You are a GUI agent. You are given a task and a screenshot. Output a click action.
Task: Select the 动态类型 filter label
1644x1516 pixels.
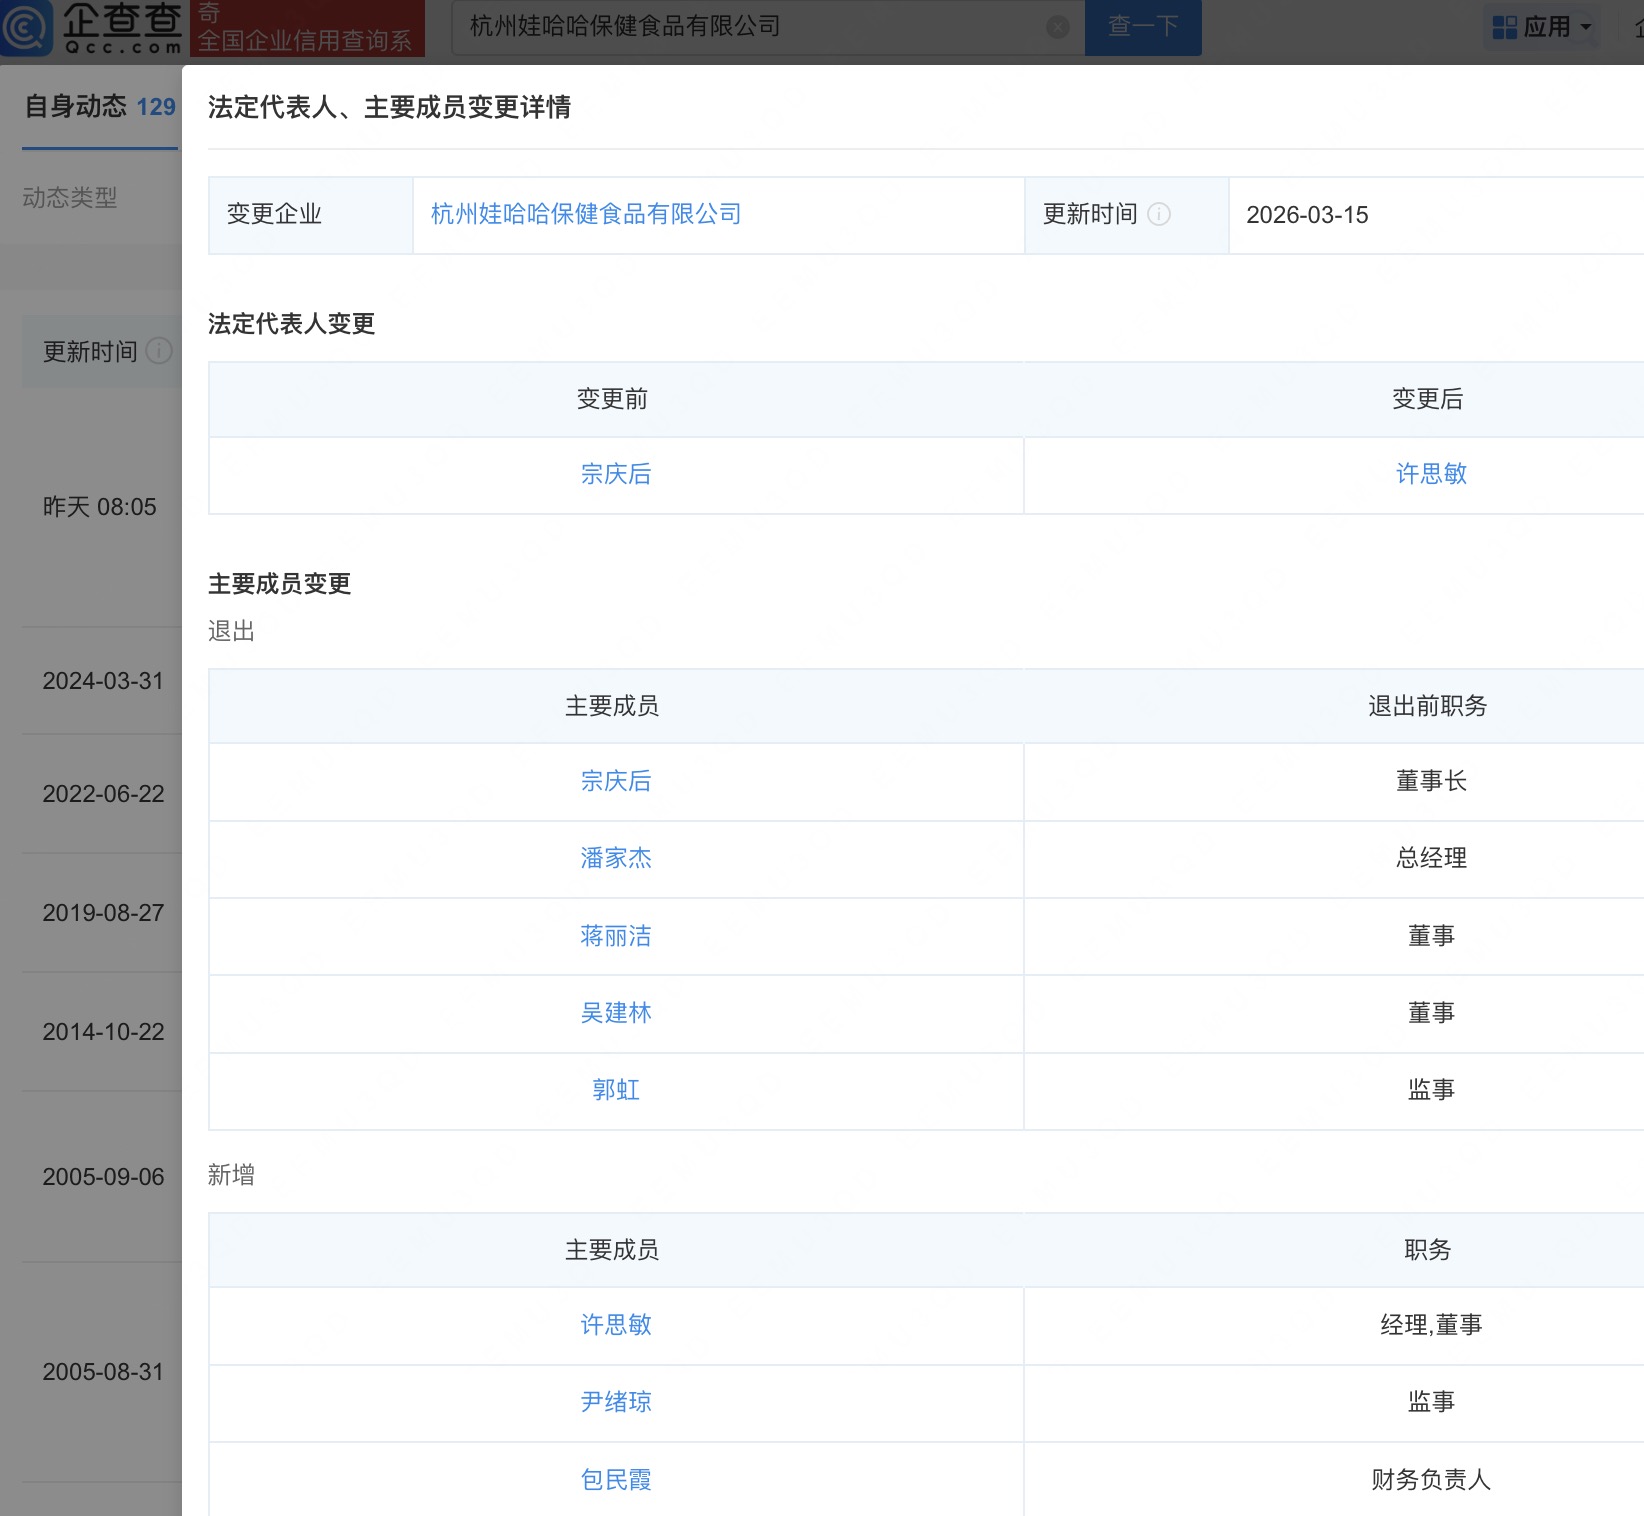coord(70,198)
